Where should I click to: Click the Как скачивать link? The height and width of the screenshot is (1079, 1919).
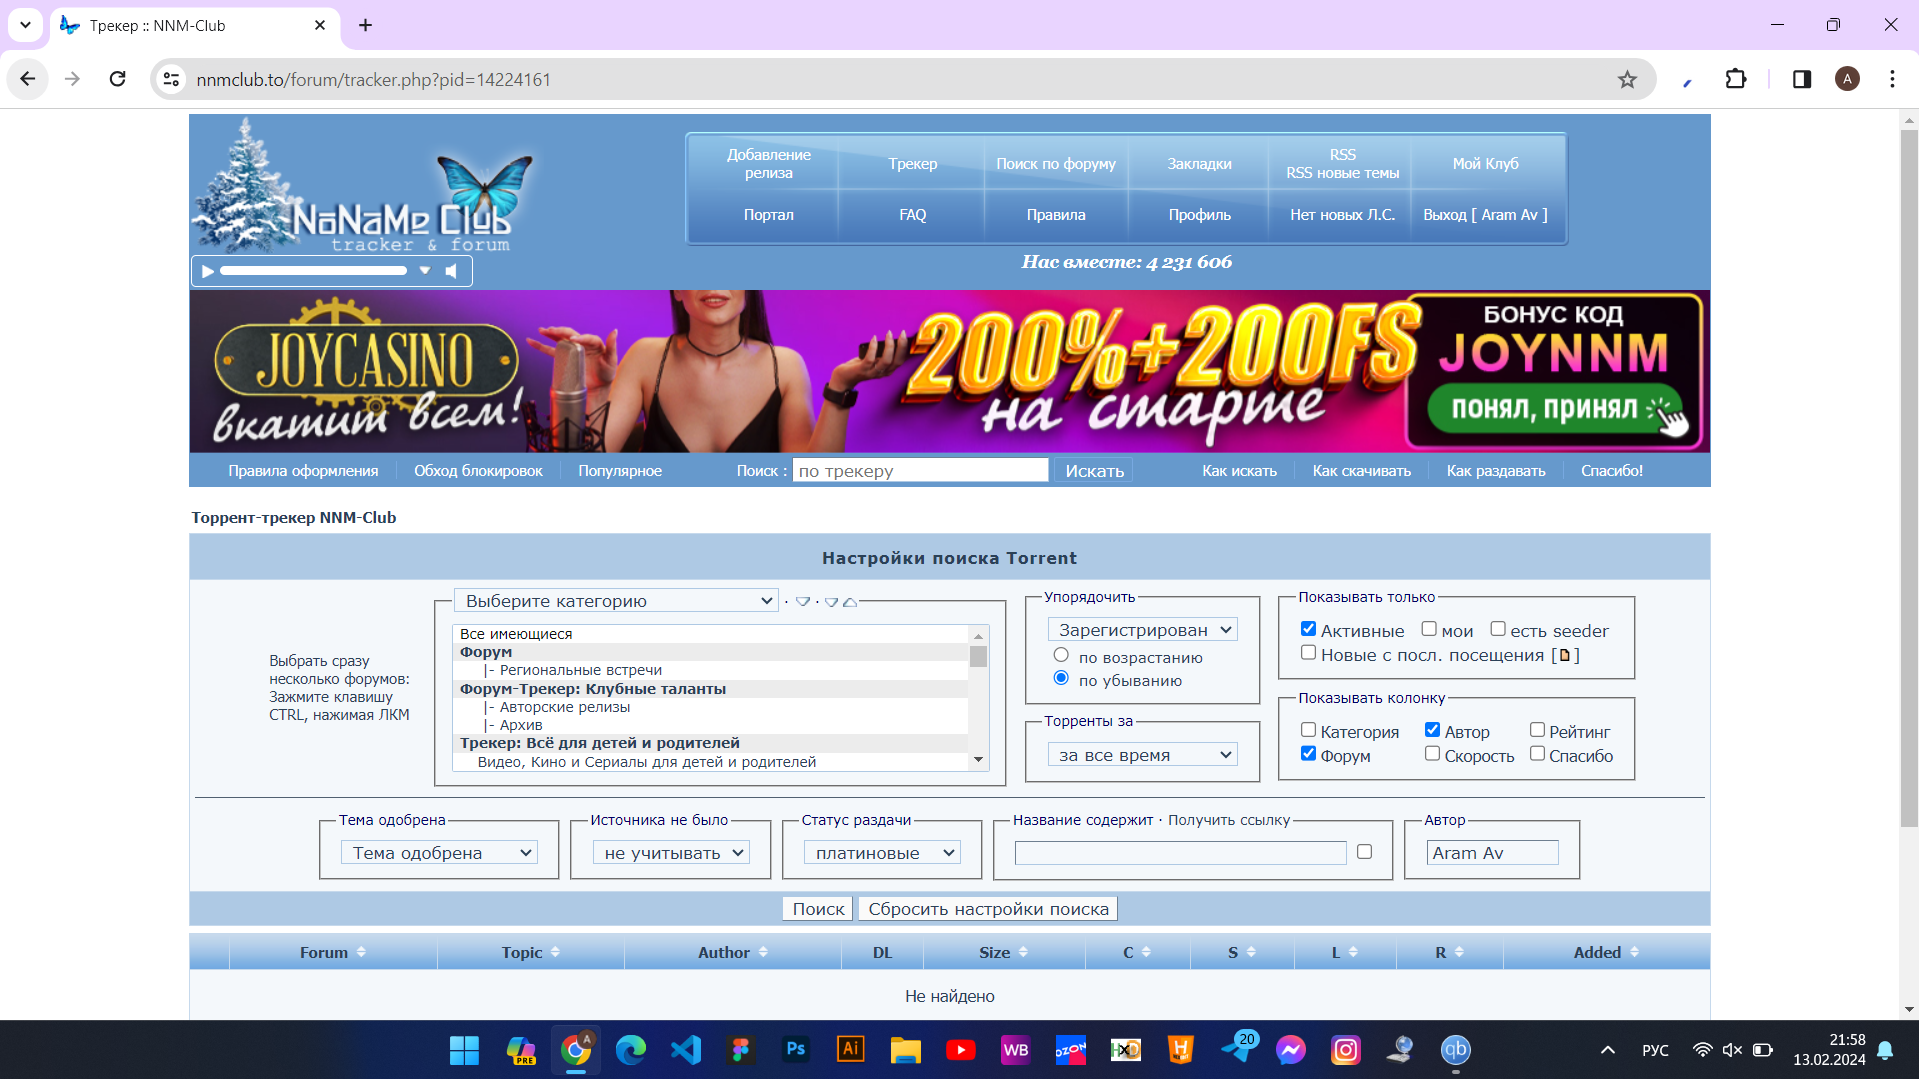(x=1361, y=471)
